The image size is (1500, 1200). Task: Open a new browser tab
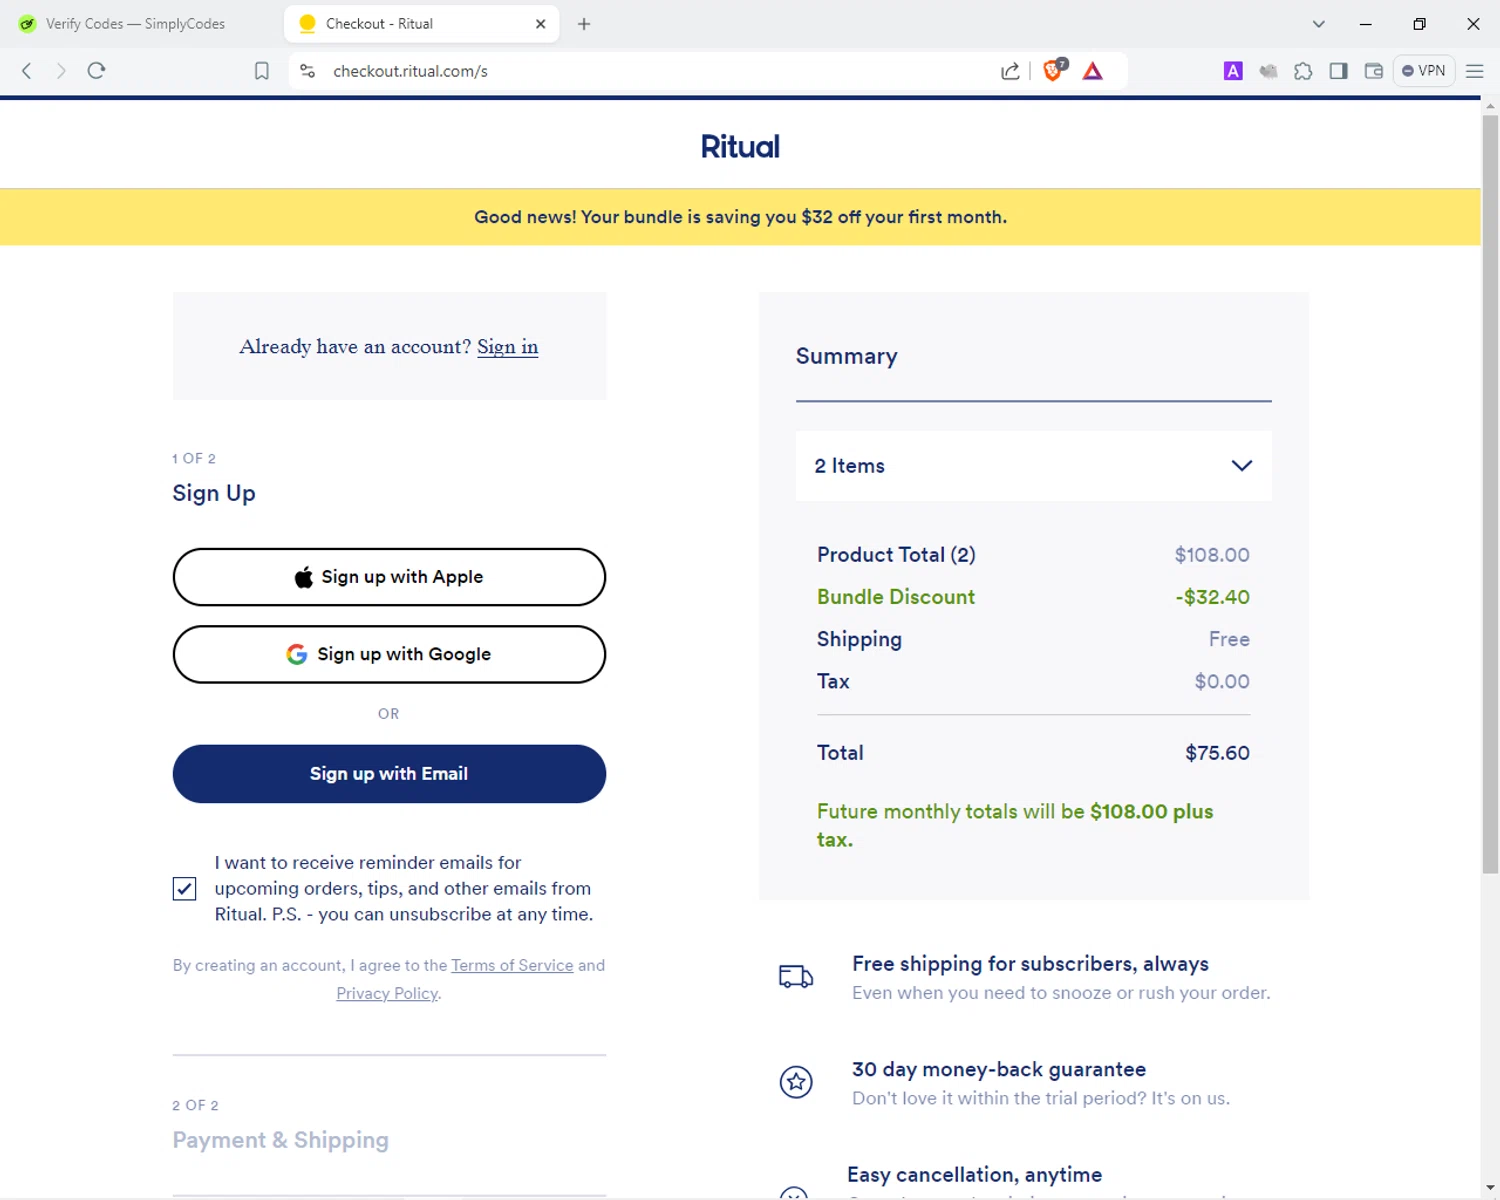tap(584, 24)
